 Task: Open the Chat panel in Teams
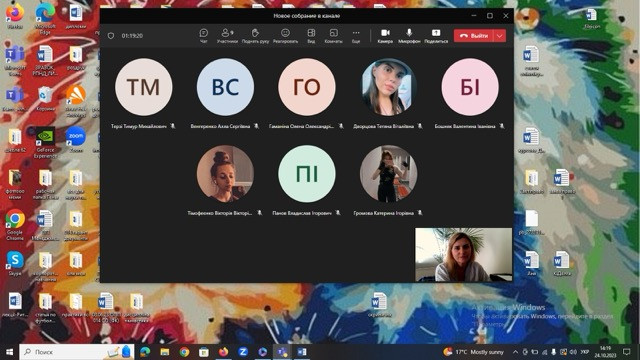203,36
